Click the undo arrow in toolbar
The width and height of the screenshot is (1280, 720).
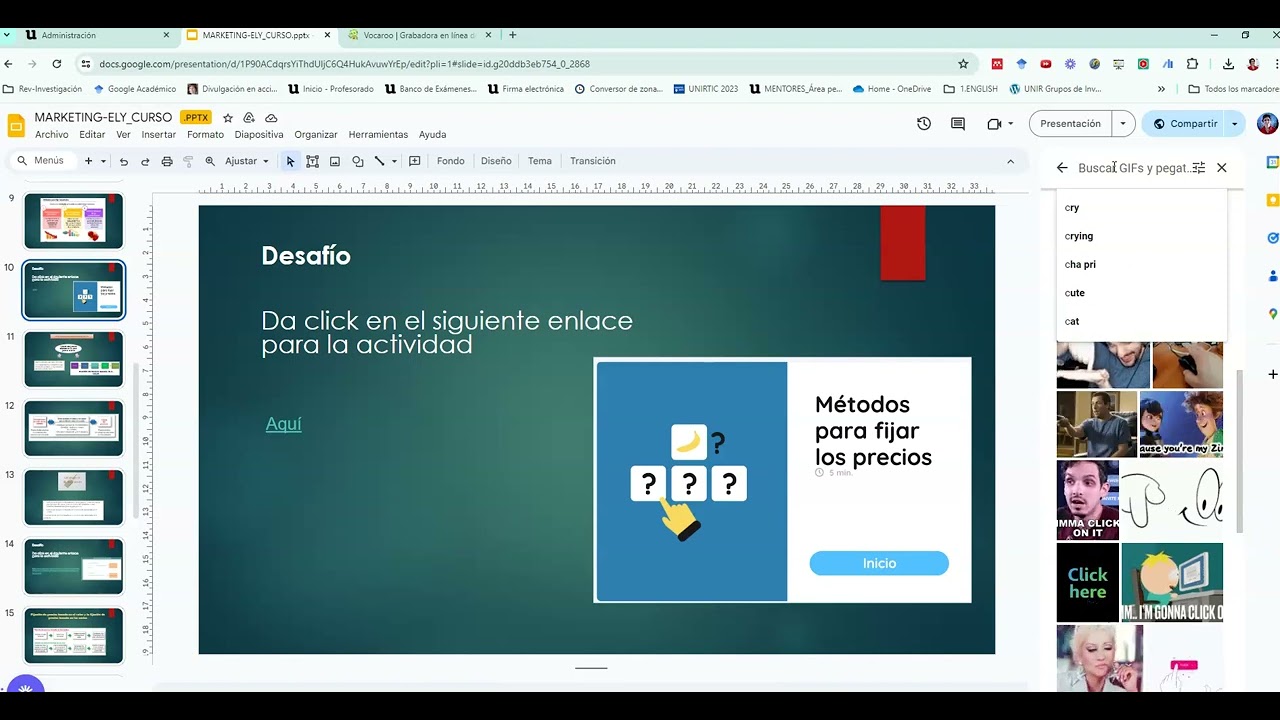(x=123, y=161)
